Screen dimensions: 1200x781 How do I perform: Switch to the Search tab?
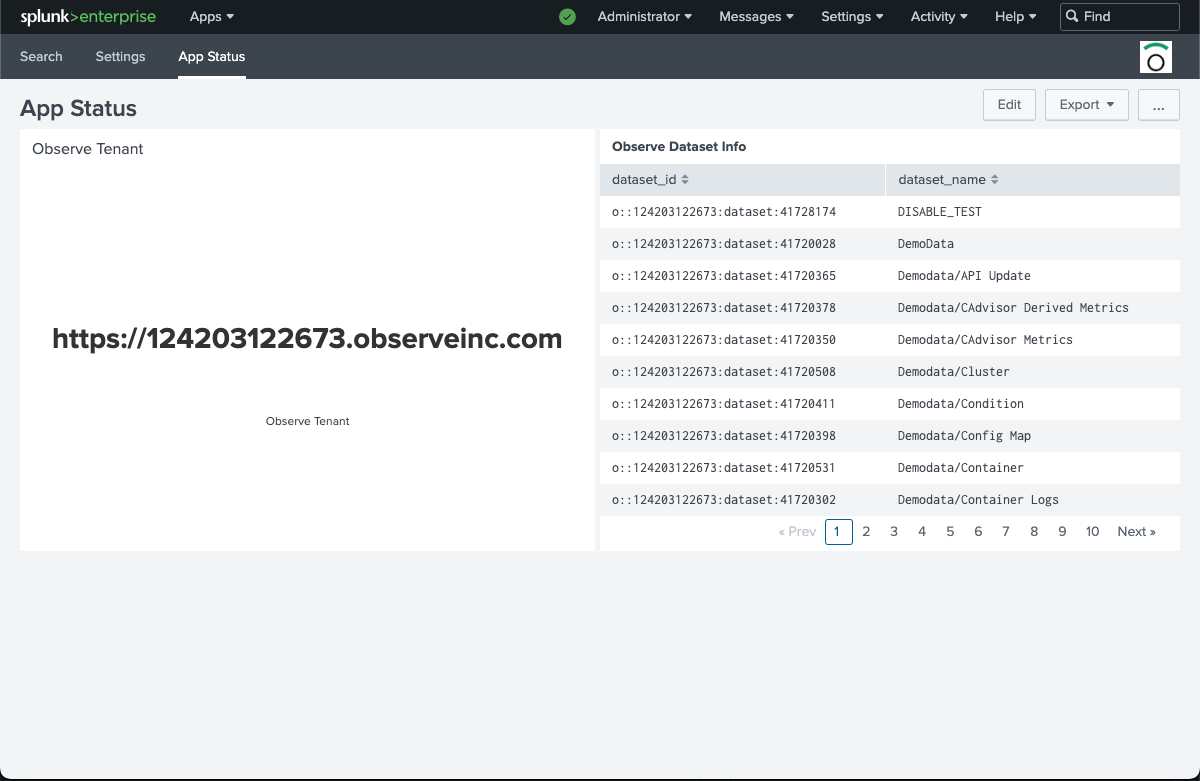tap(41, 57)
